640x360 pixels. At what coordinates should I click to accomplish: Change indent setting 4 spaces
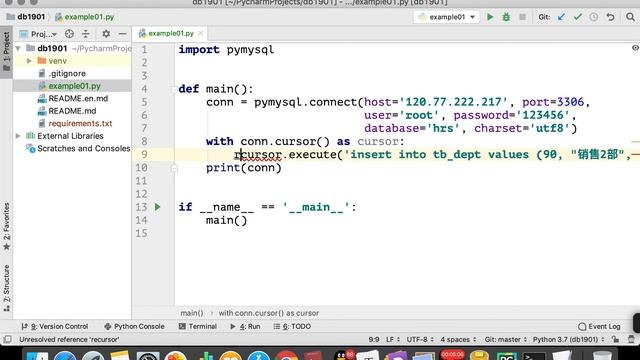click(x=458, y=340)
